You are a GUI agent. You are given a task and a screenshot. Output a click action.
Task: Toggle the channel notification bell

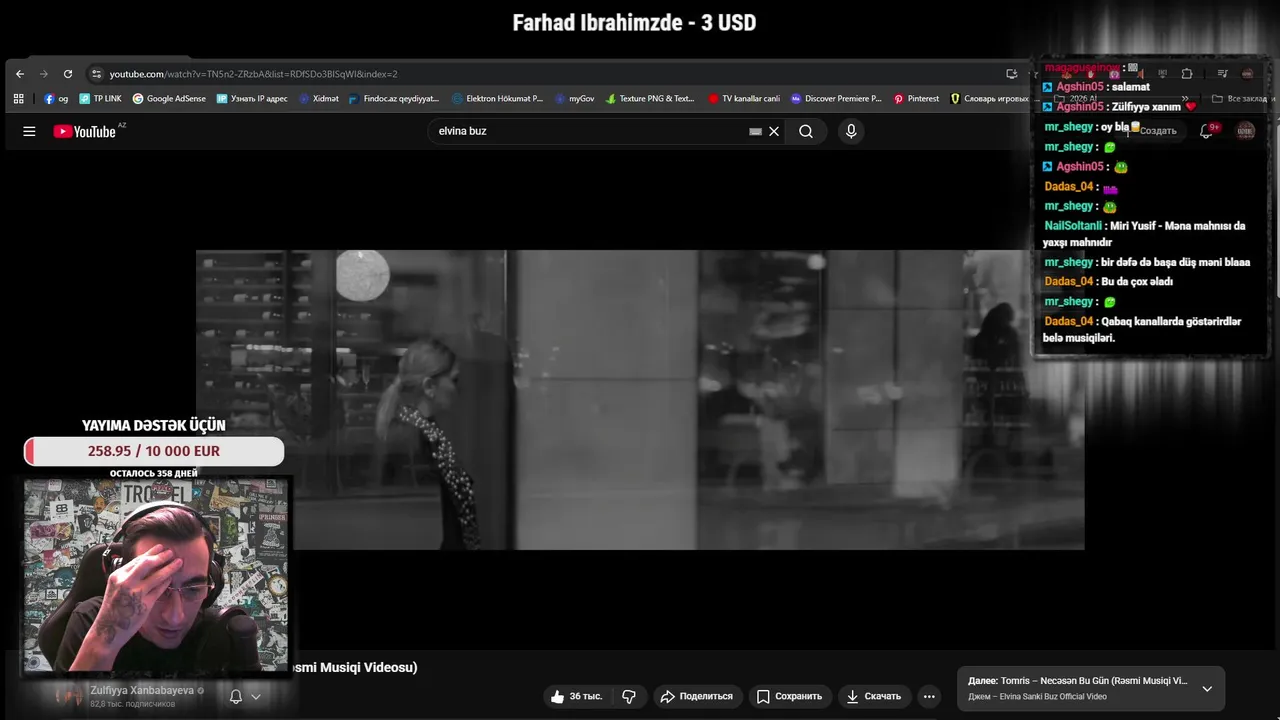[x=236, y=696]
